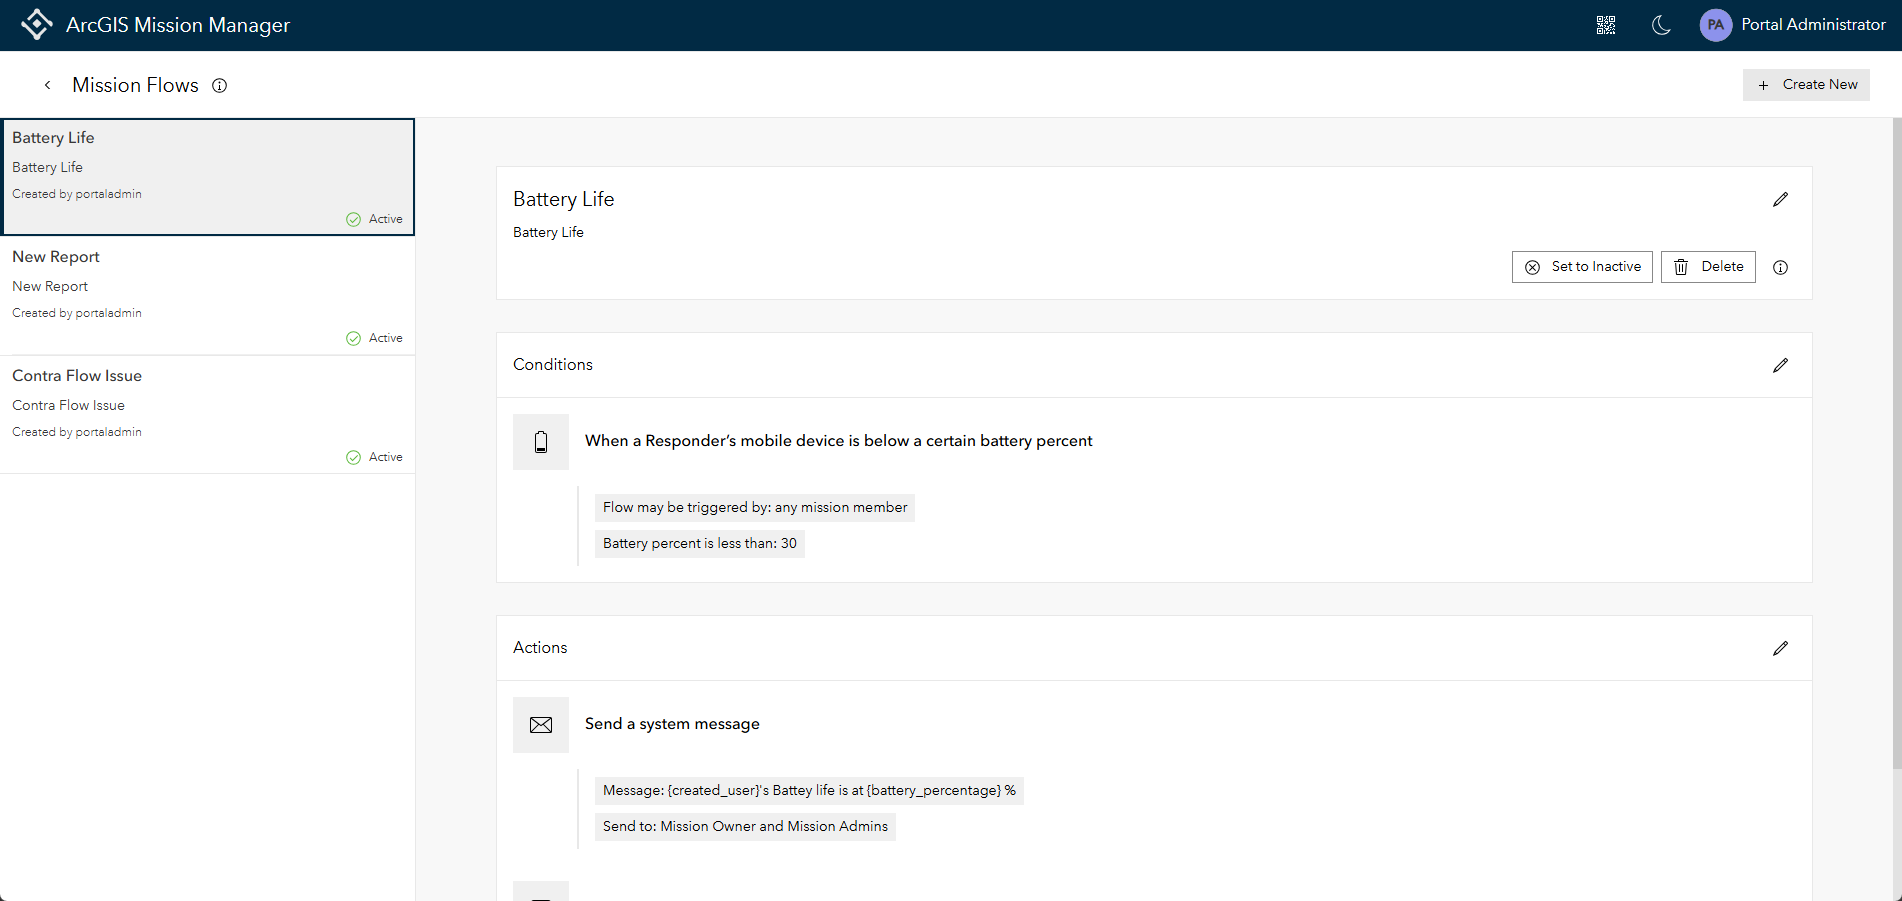Toggle dark mode with the moon icon
Image resolution: width=1902 pixels, height=901 pixels.
(1661, 25)
